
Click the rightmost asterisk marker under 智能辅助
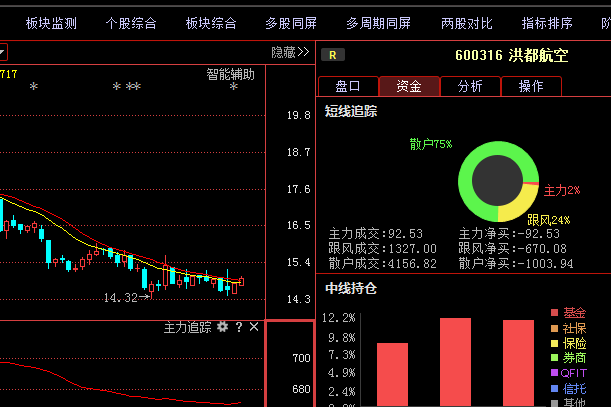point(233,87)
